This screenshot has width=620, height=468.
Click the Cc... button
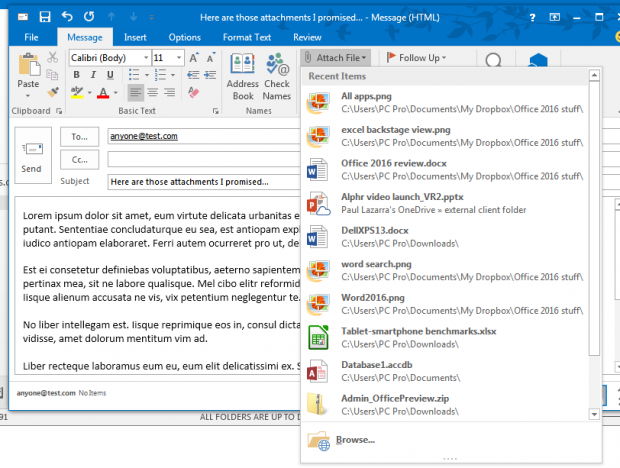pos(79,160)
